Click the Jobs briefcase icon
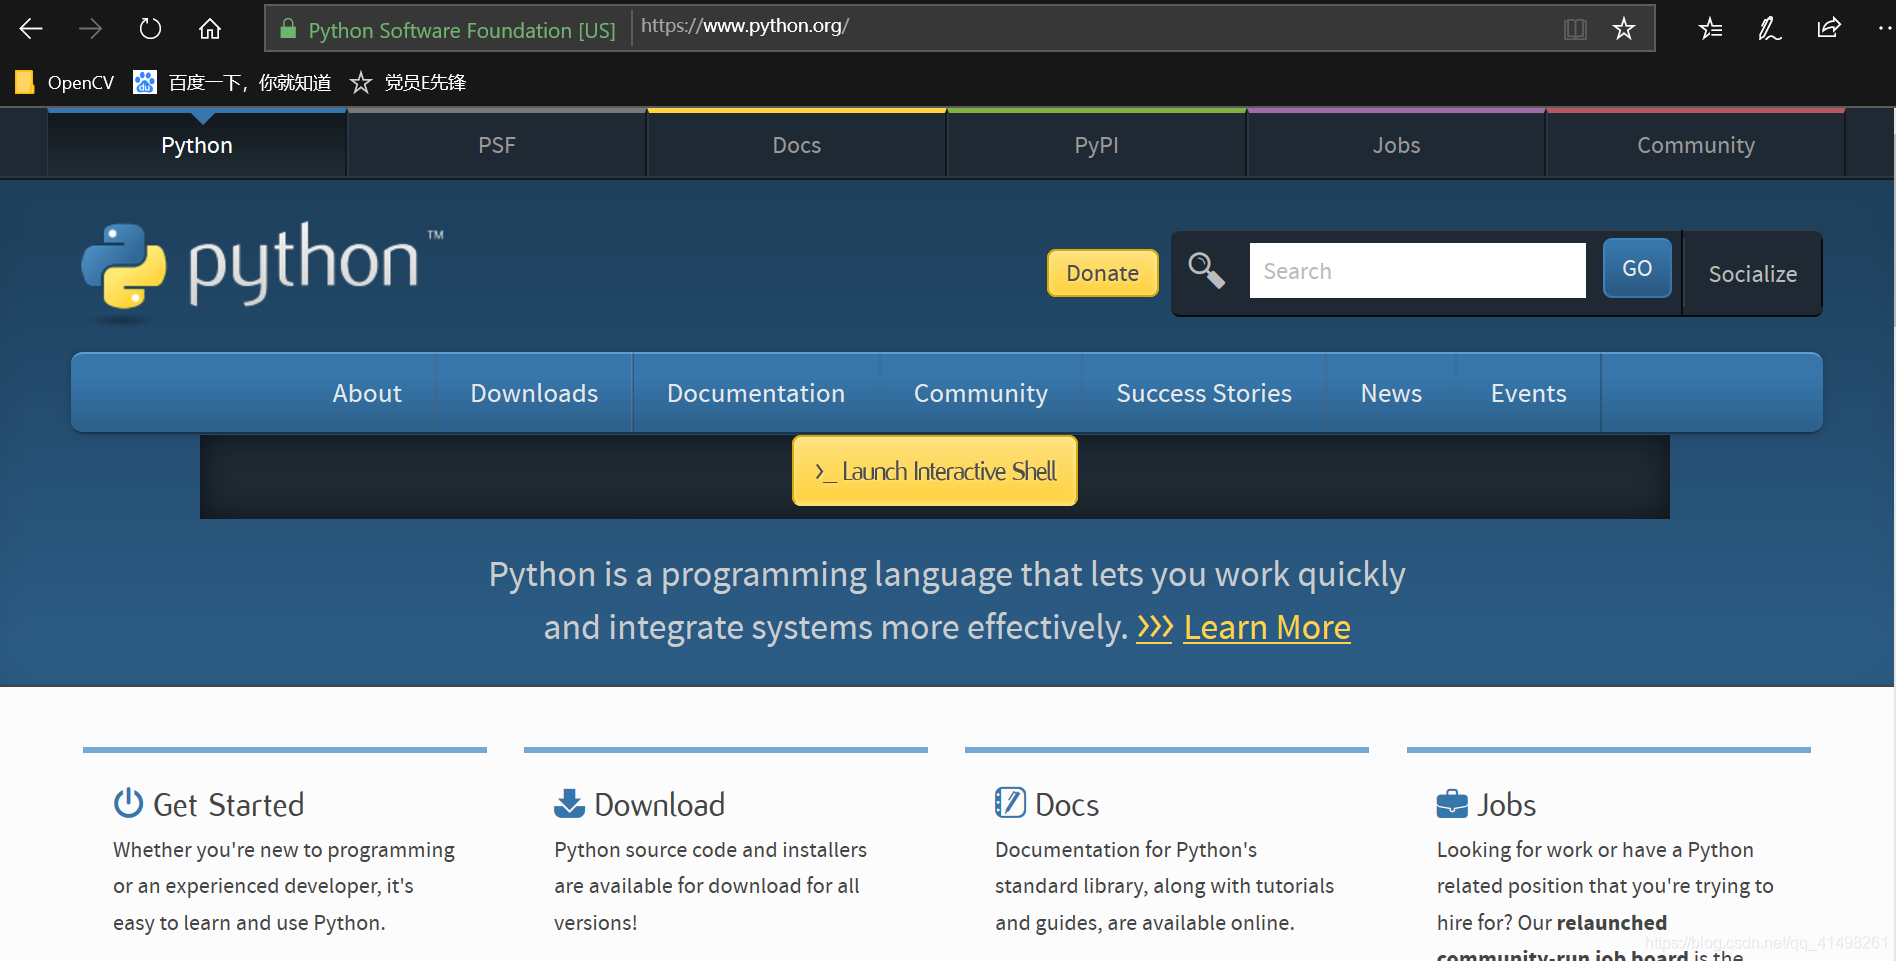The width and height of the screenshot is (1896, 961). [x=1452, y=804]
